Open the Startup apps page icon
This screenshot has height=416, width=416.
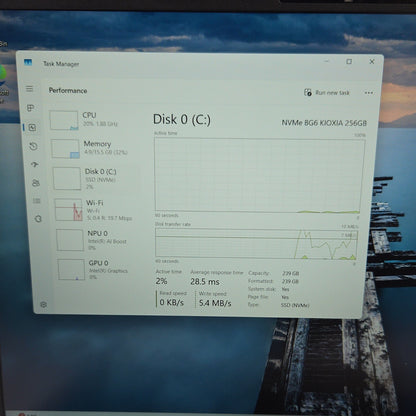tap(35, 164)
